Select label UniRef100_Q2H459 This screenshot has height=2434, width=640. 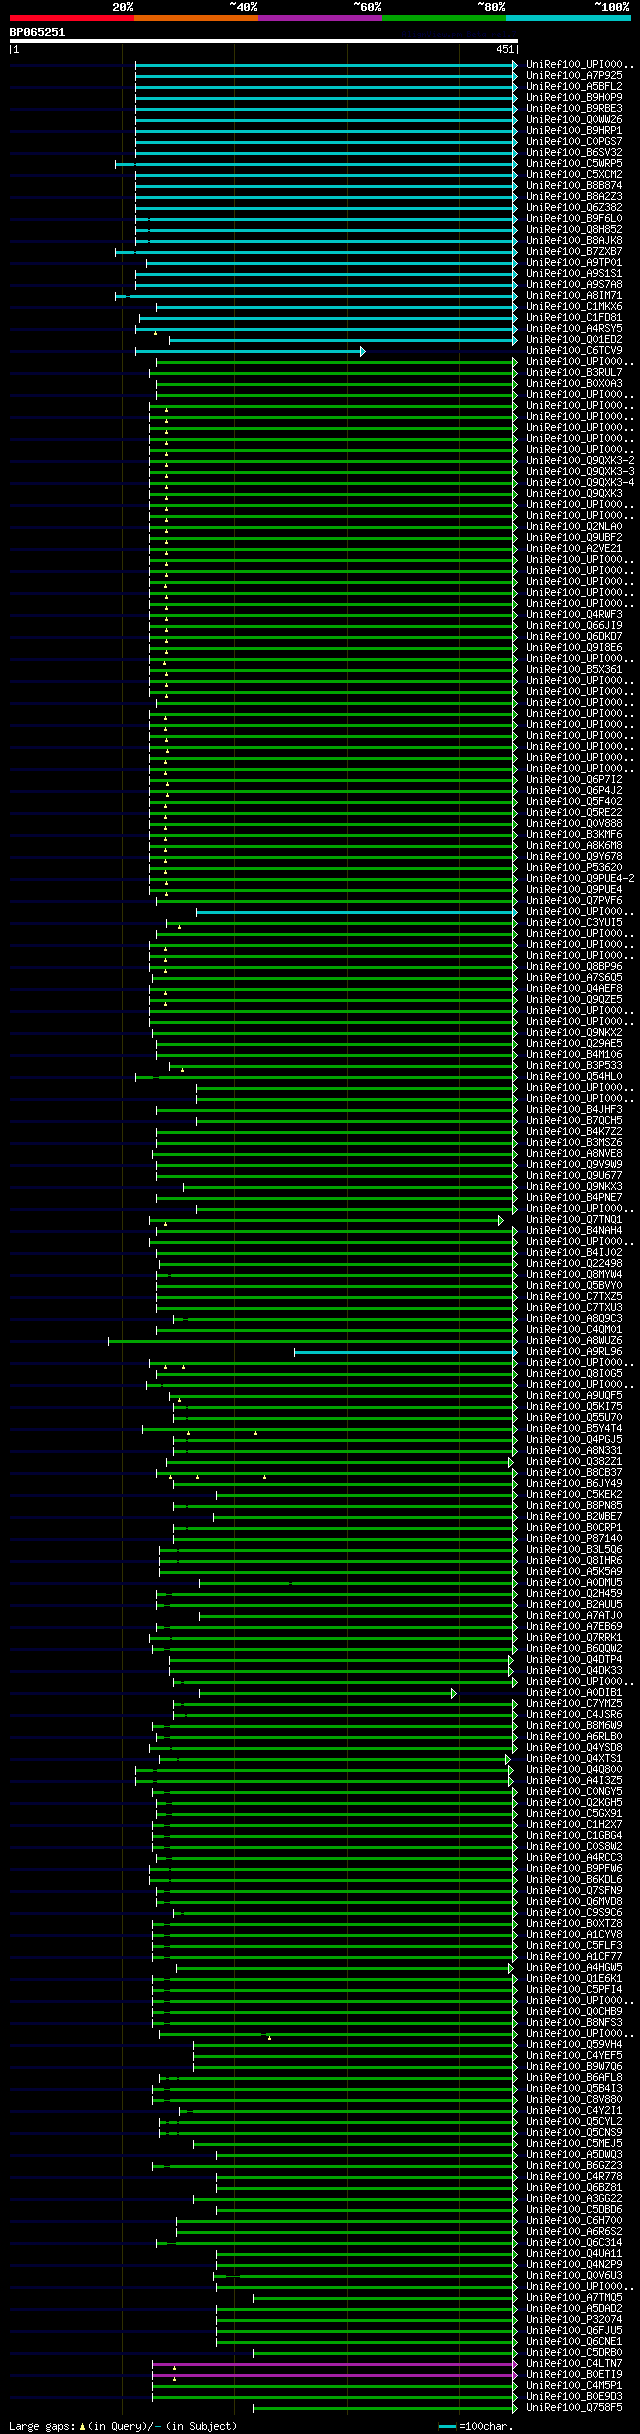pyautogui.click(x=574, y=1595)
